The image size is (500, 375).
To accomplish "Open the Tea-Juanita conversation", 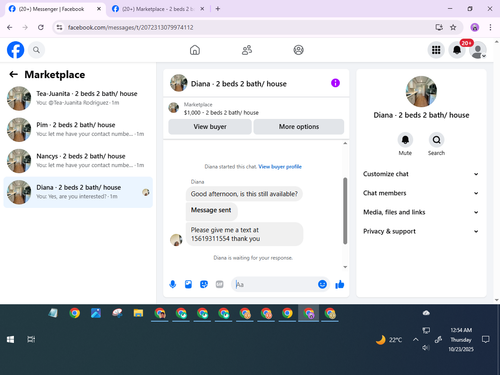I will click(x=78, y=98).
